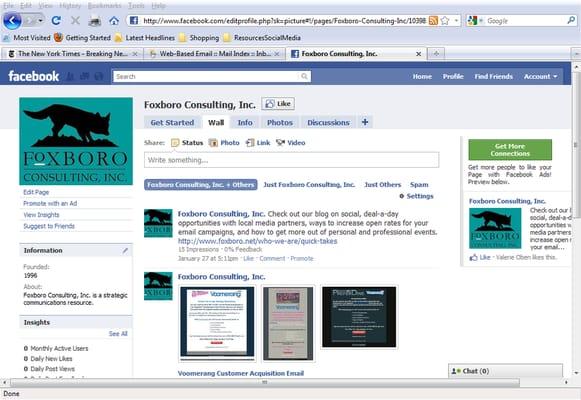The image size is (581, 400).
Task: Open the Bookmarks menu
Action: [104, 6]
